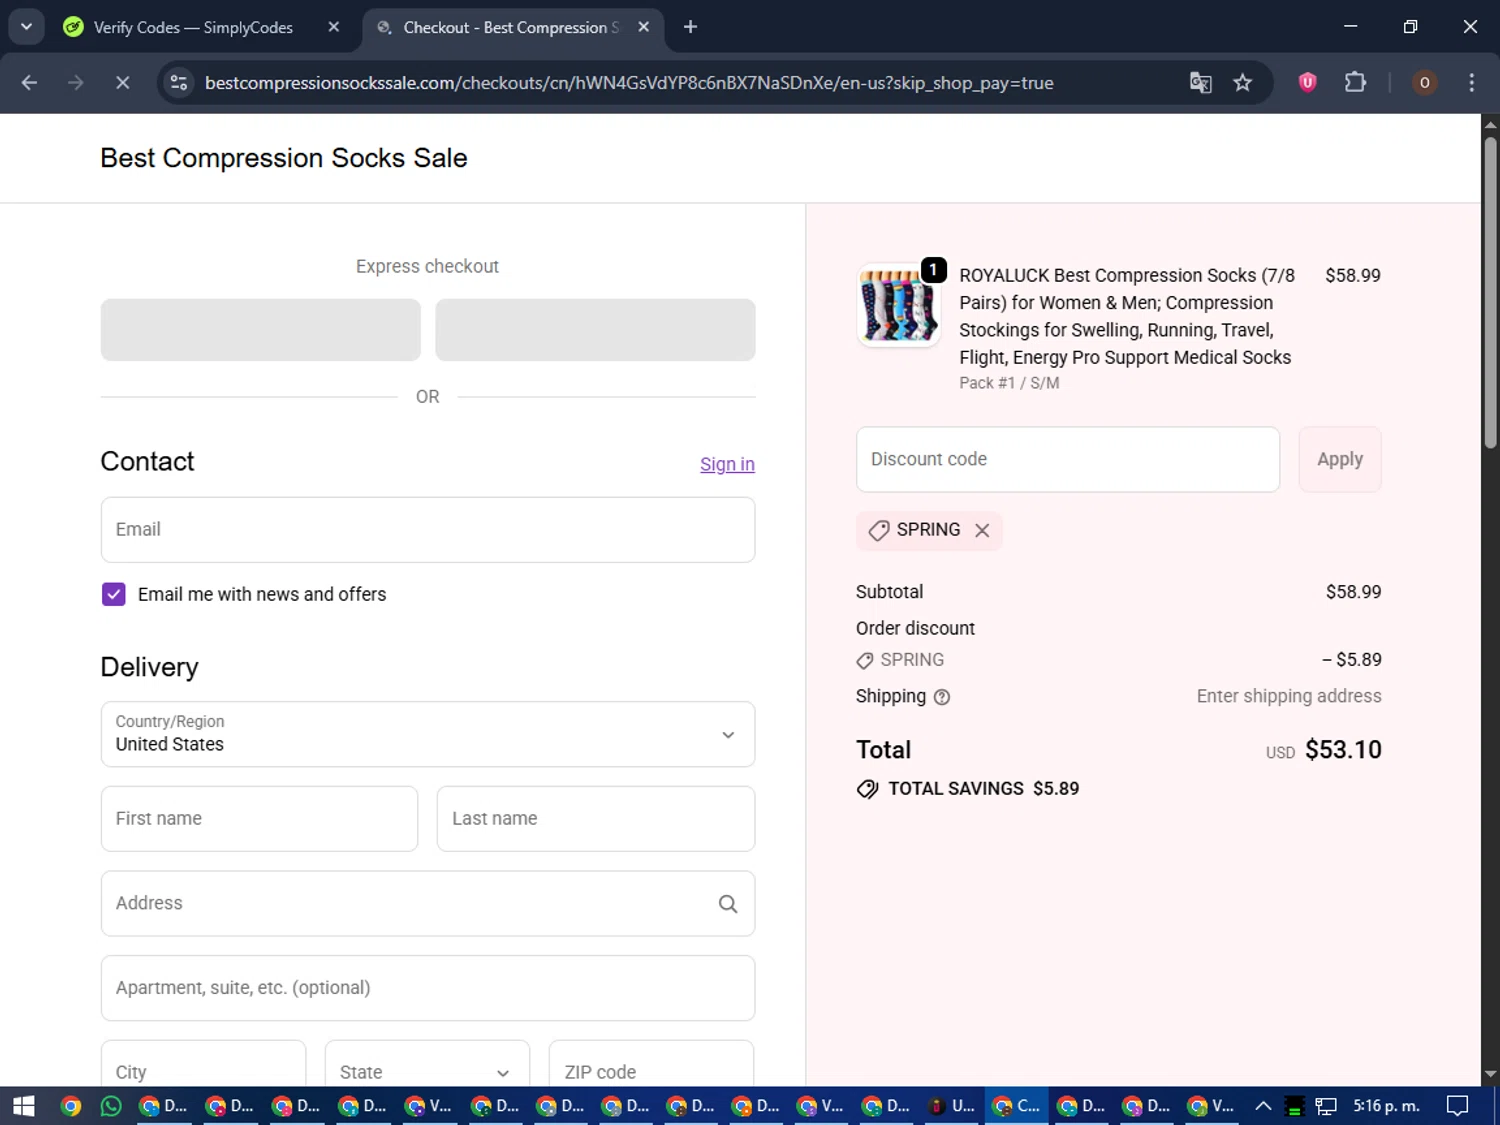This screenshot has height=1125, width=1500.
Task: Open the State dropdown
Action: pos(427,1066)
